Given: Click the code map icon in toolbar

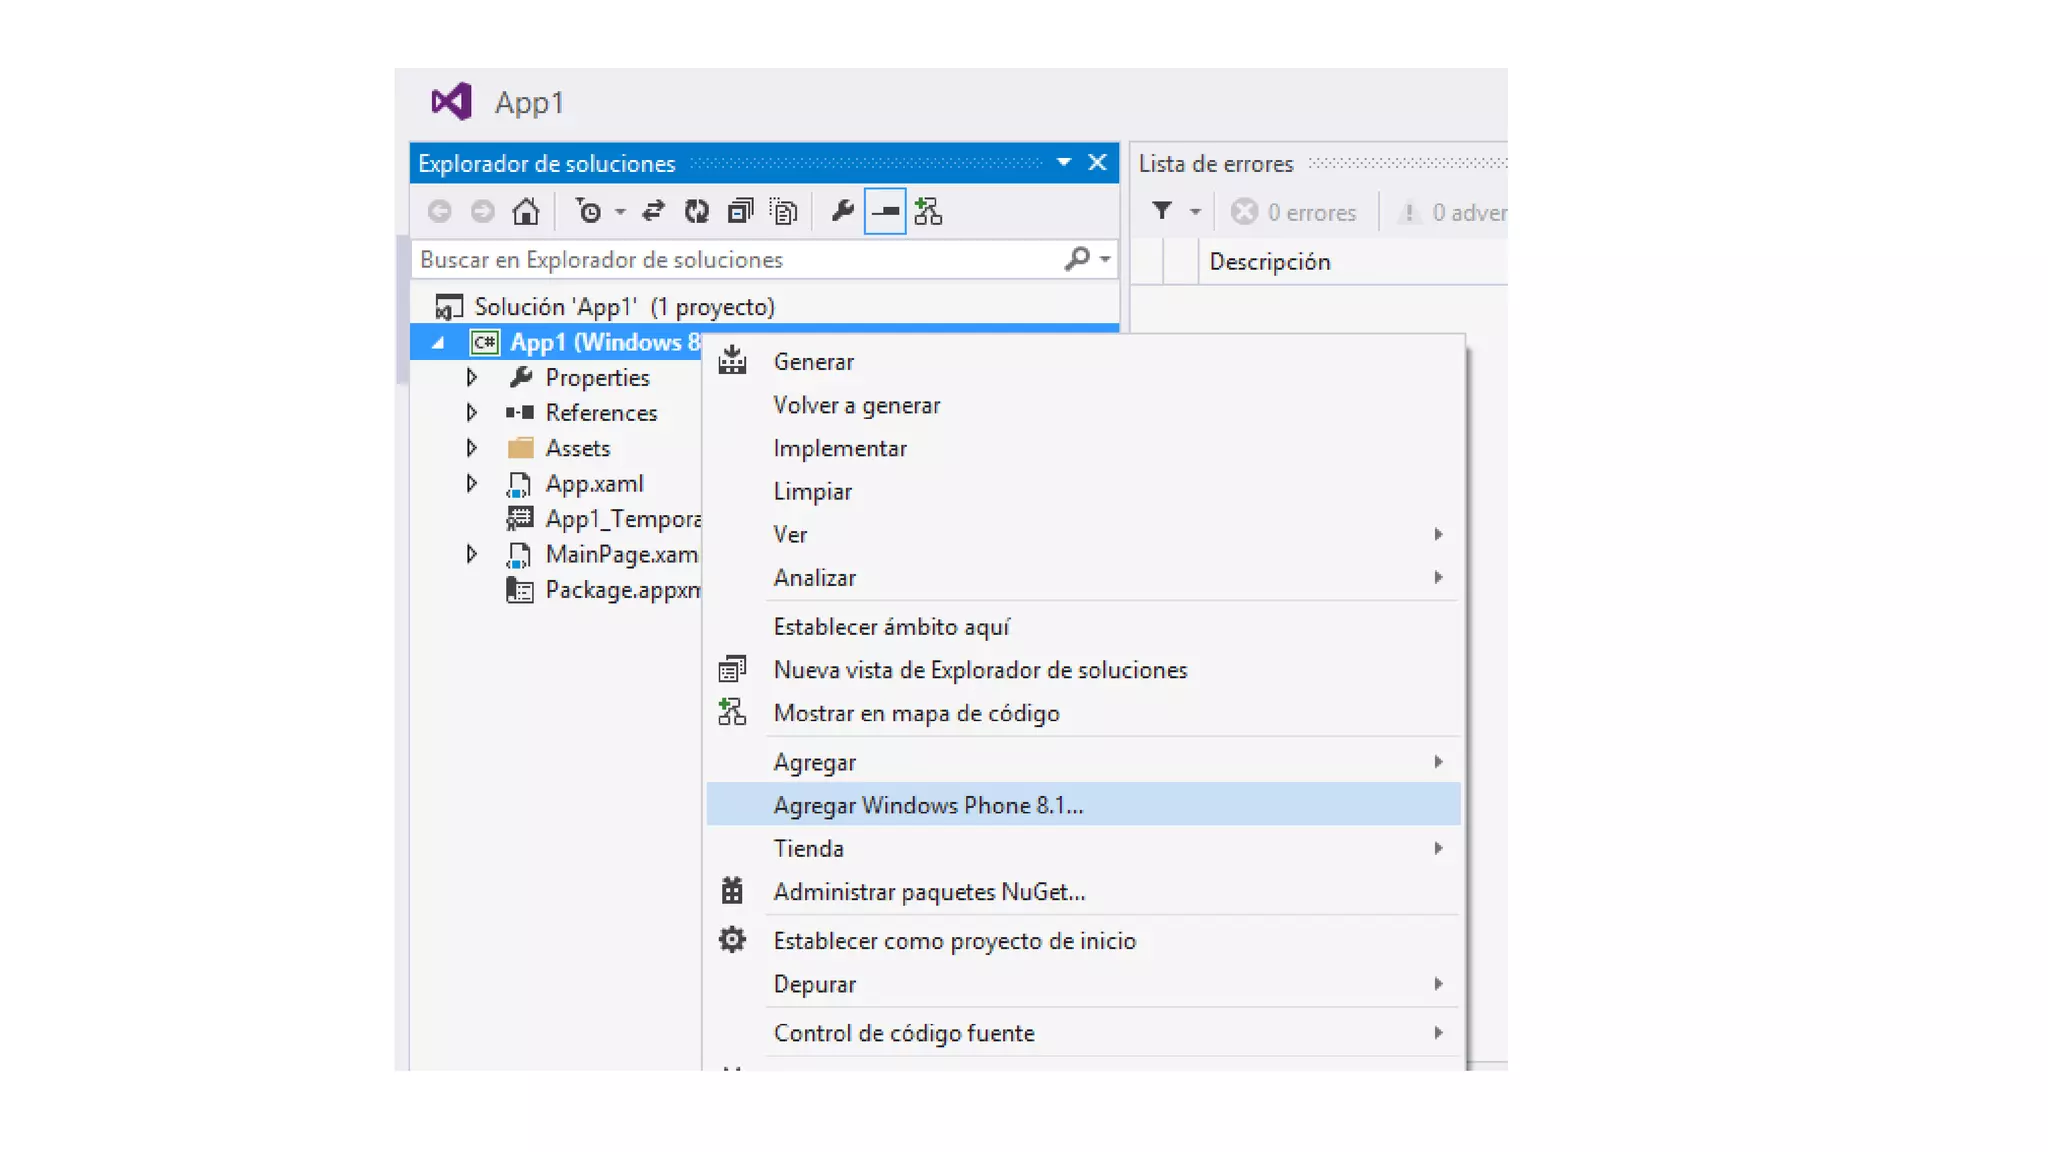Looking at the screenshot, I should pyautogui.click(x=928, y=212).
